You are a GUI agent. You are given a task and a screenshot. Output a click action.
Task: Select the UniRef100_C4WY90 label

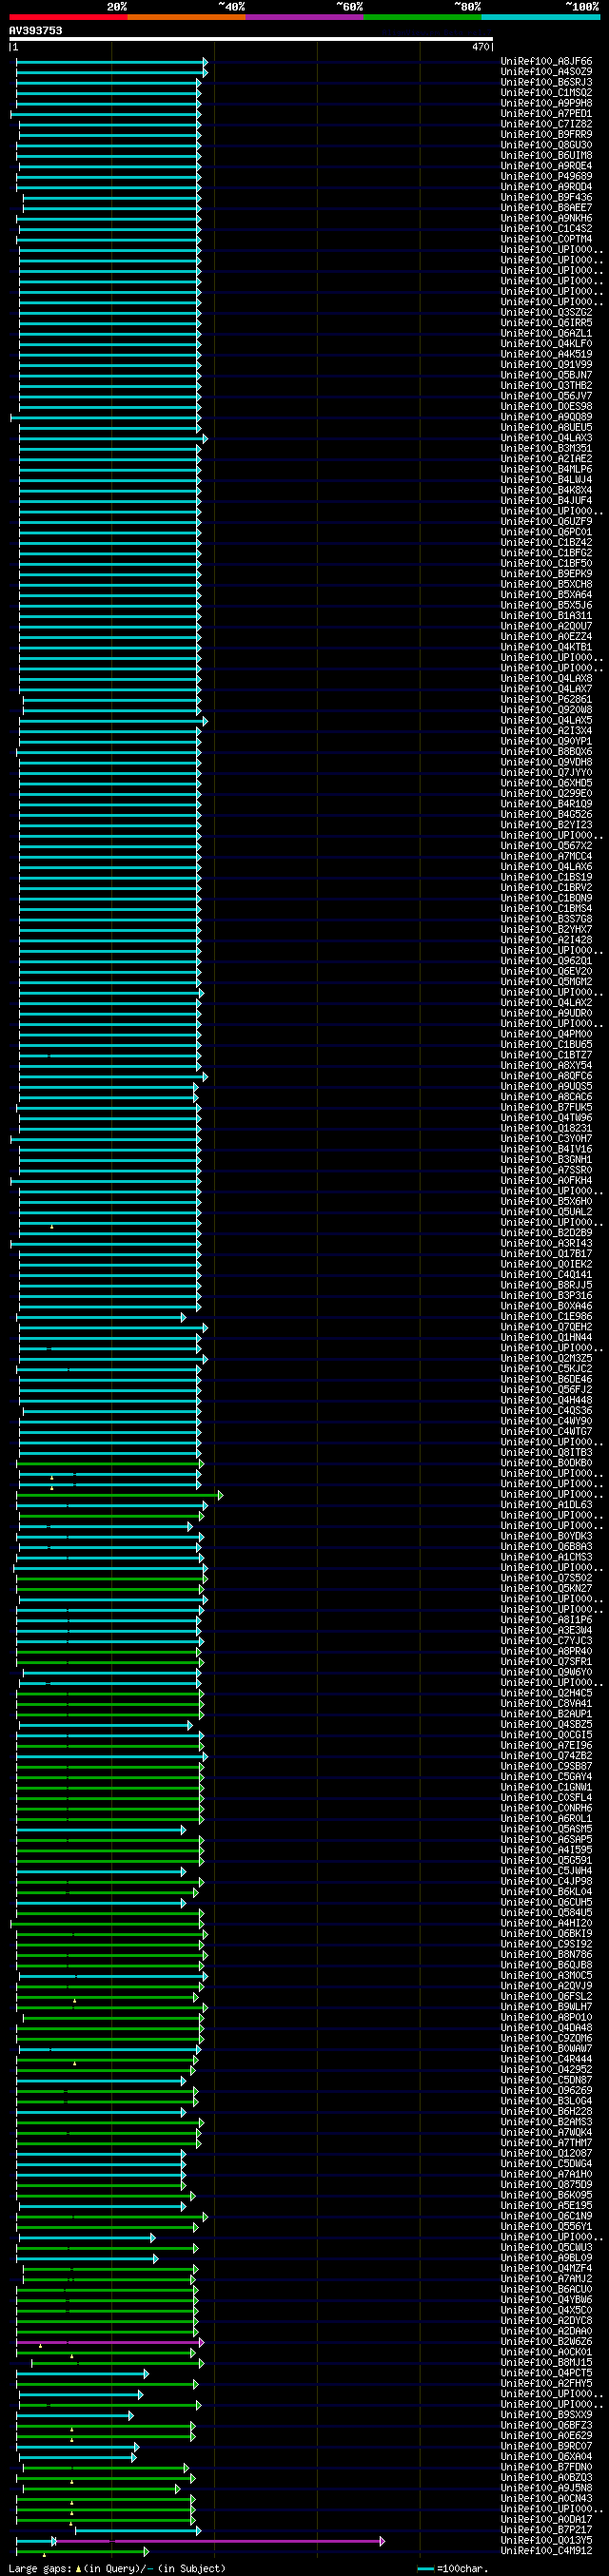coord(546,1421)
